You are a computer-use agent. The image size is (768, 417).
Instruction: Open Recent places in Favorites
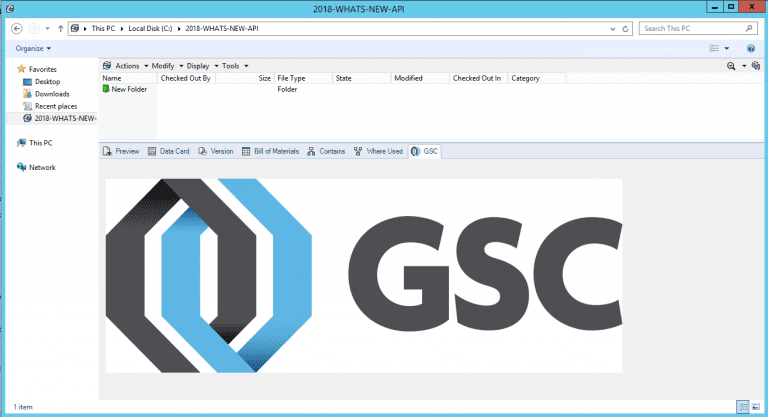point(50,106)
